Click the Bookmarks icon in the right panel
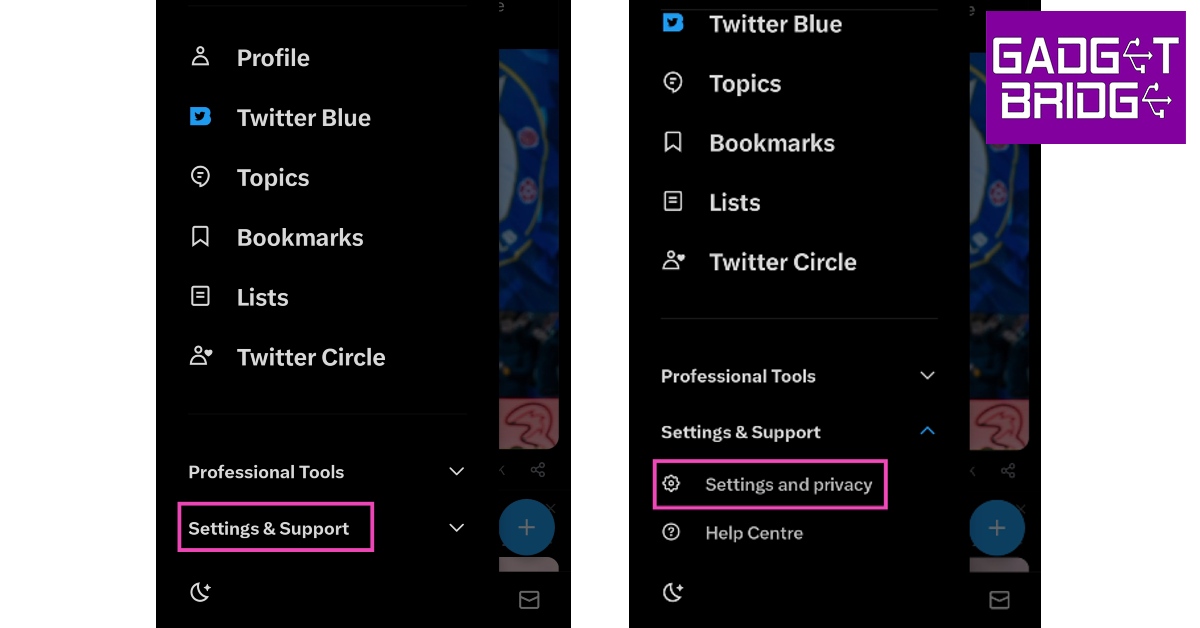 (x=673, y=142)
